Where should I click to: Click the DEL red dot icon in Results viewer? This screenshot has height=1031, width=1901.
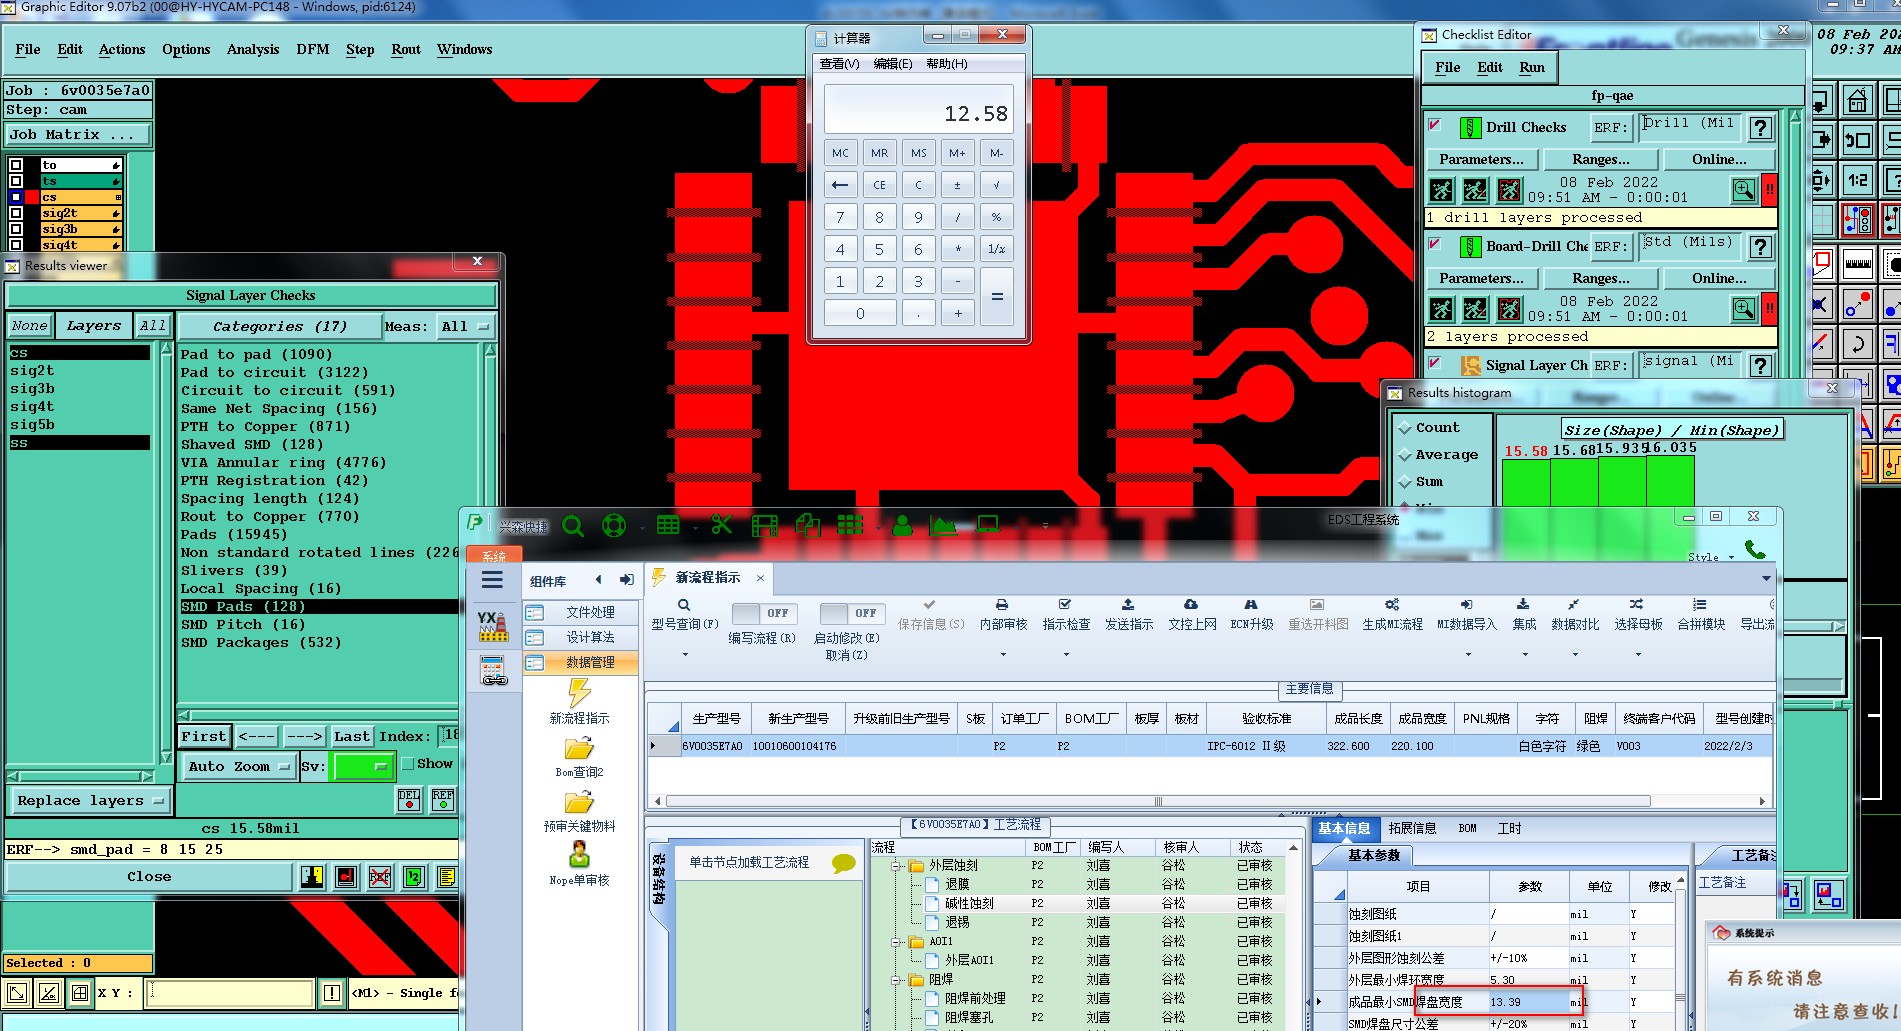(409, 799)
